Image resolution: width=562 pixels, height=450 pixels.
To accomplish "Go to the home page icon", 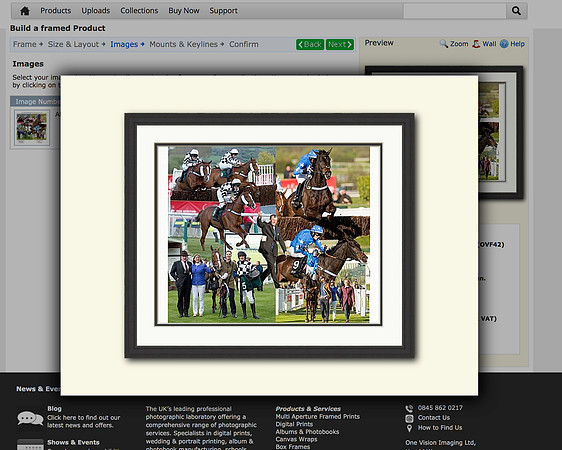I will pos(25,11).
